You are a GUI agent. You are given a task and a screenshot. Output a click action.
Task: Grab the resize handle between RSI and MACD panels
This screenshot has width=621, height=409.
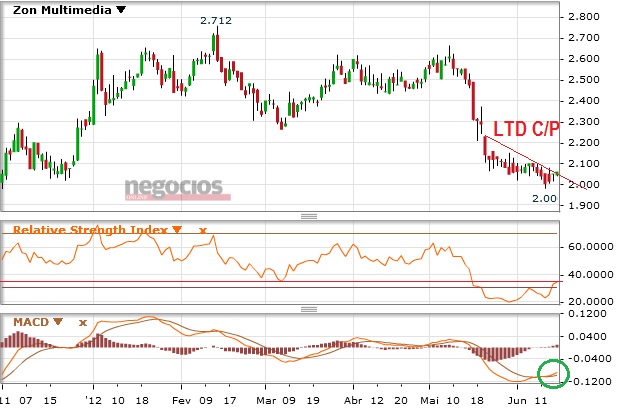point(309,309)
